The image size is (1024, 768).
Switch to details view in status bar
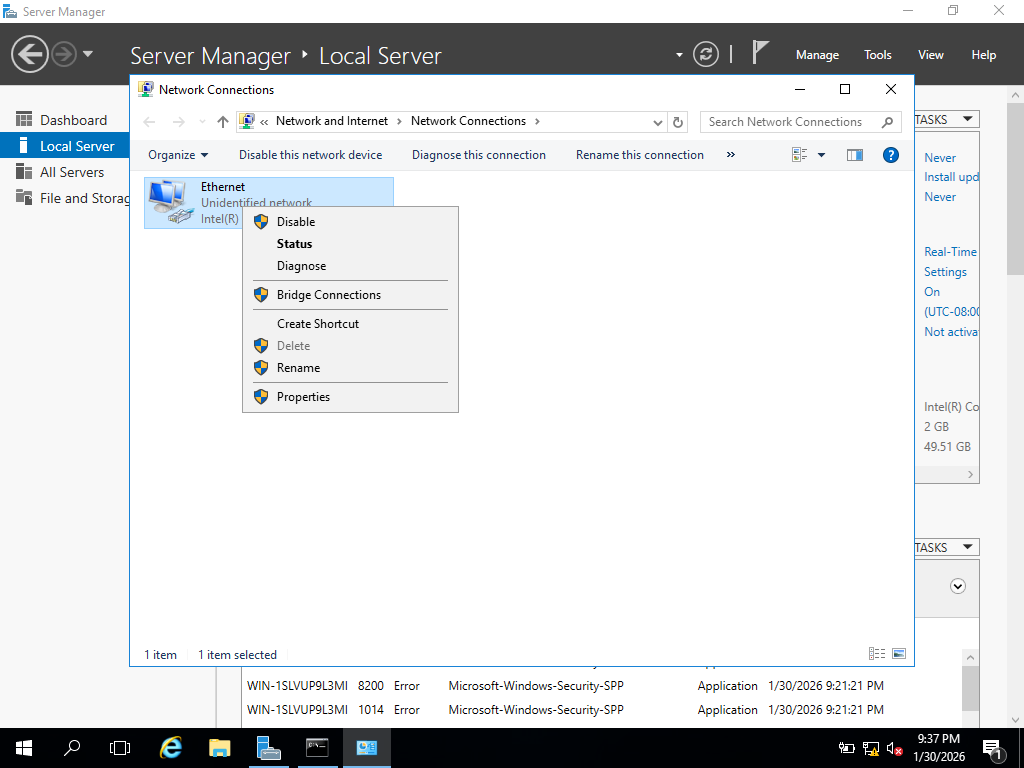coord(877,654)
